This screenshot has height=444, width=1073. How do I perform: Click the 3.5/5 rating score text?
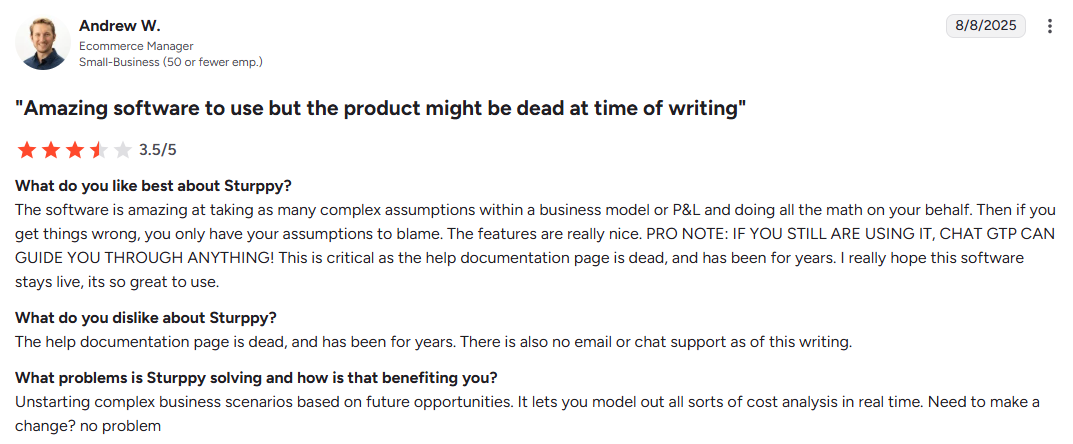pyautogui.click(x=157, y=150)
